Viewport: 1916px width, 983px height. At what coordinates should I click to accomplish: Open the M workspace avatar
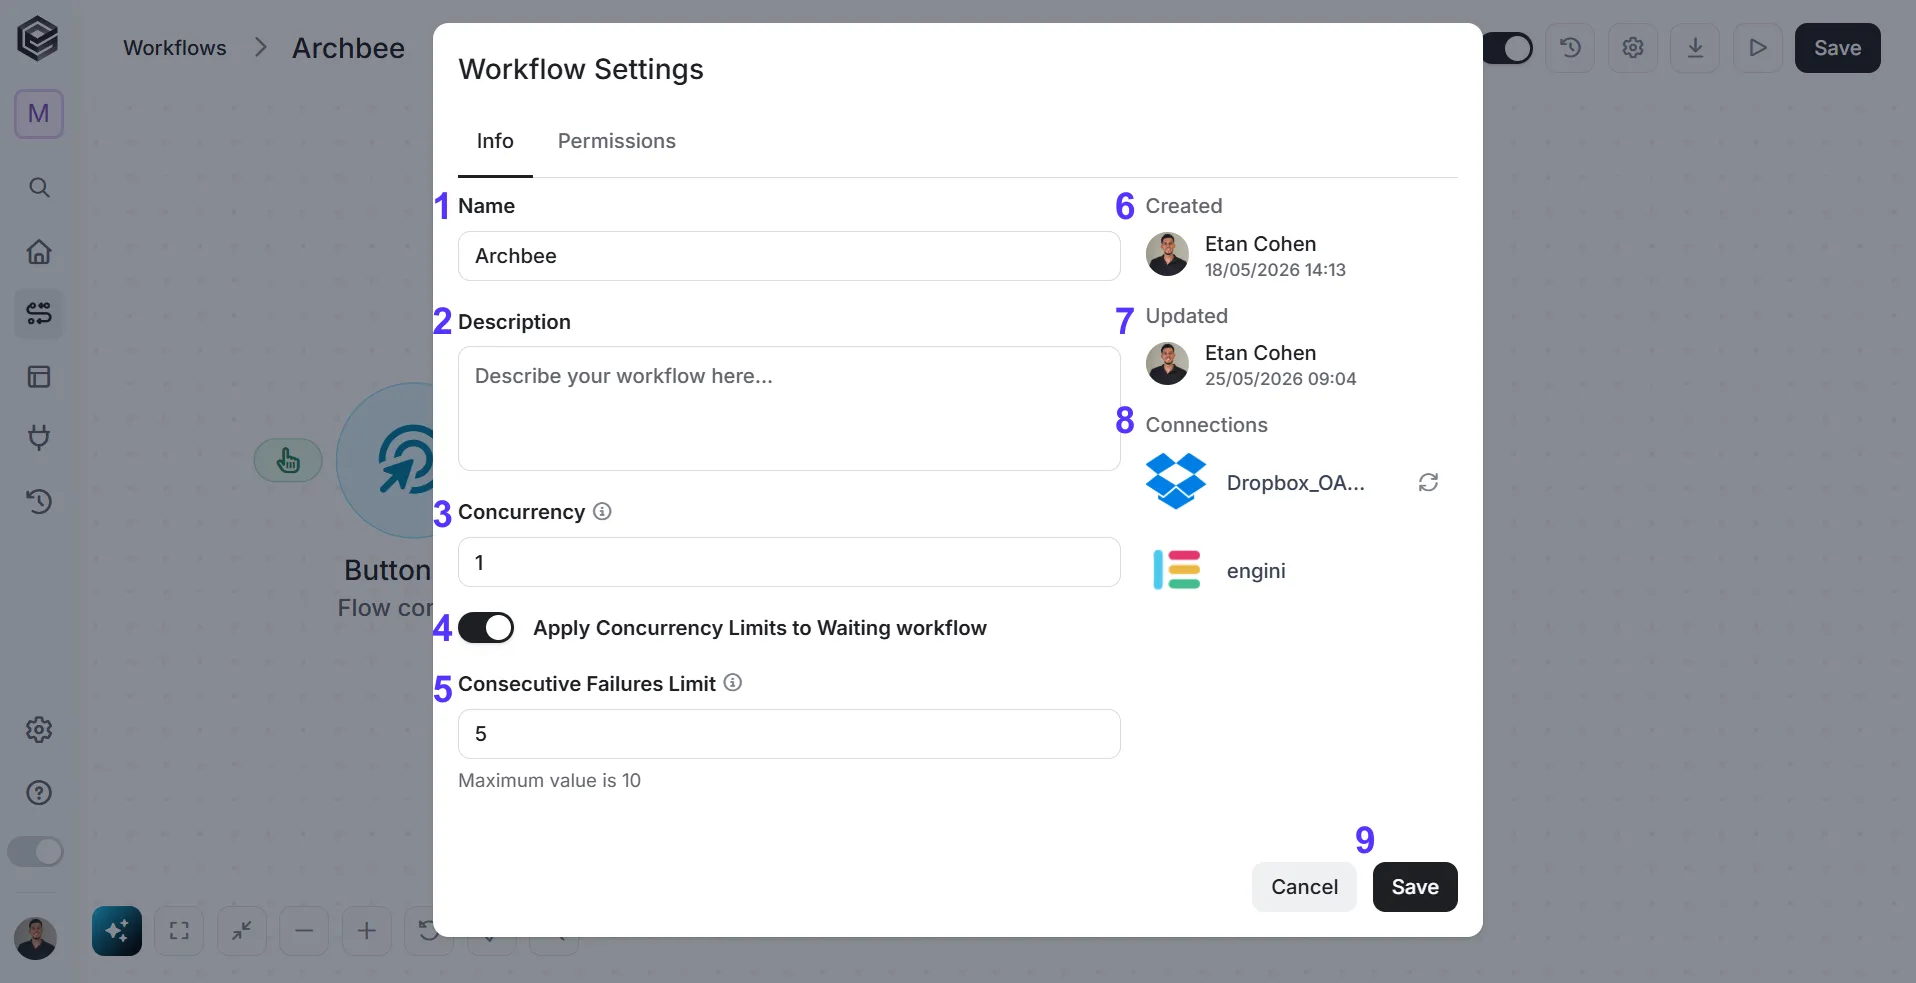point(39,114)
